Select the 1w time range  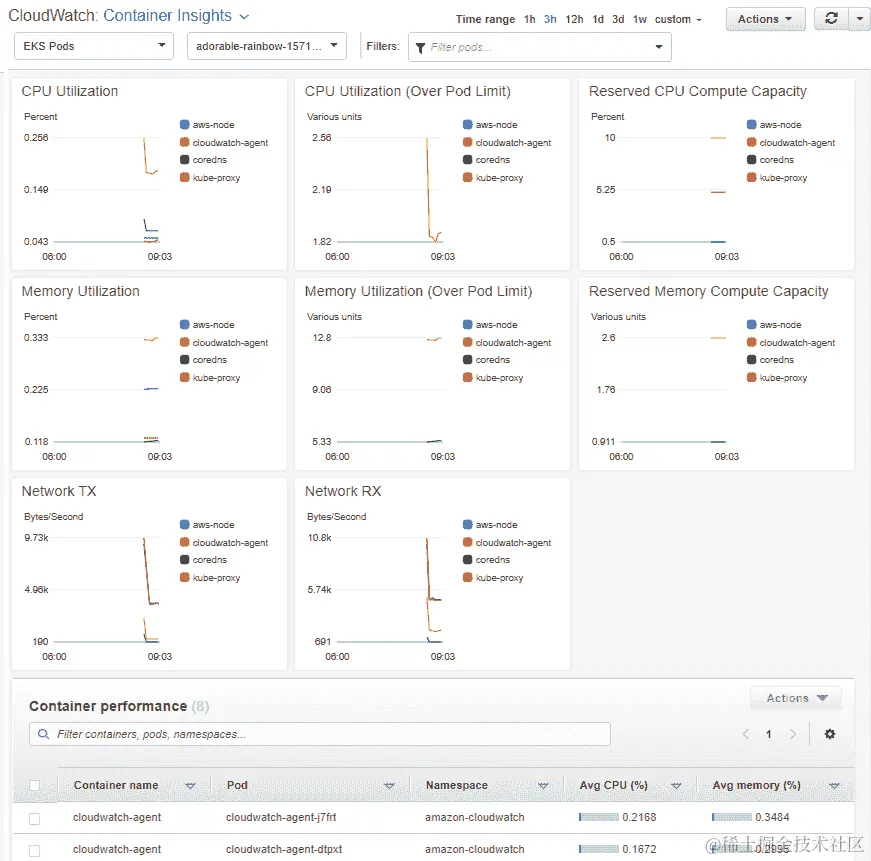640,19
